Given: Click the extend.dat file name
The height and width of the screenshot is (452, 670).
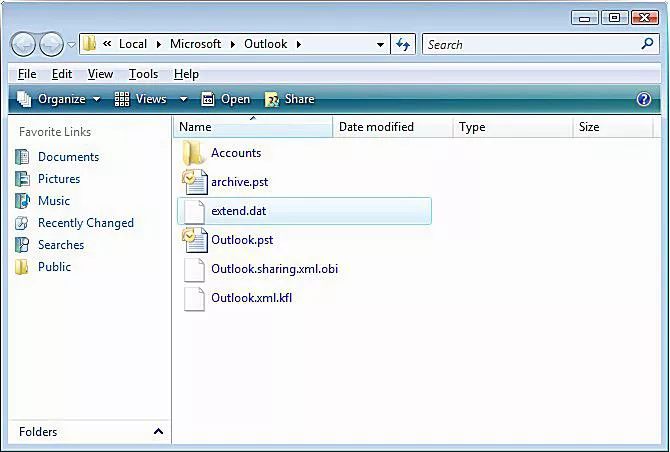Looking at the screenshot, I should pyautogui.click(x=238, y=211).
